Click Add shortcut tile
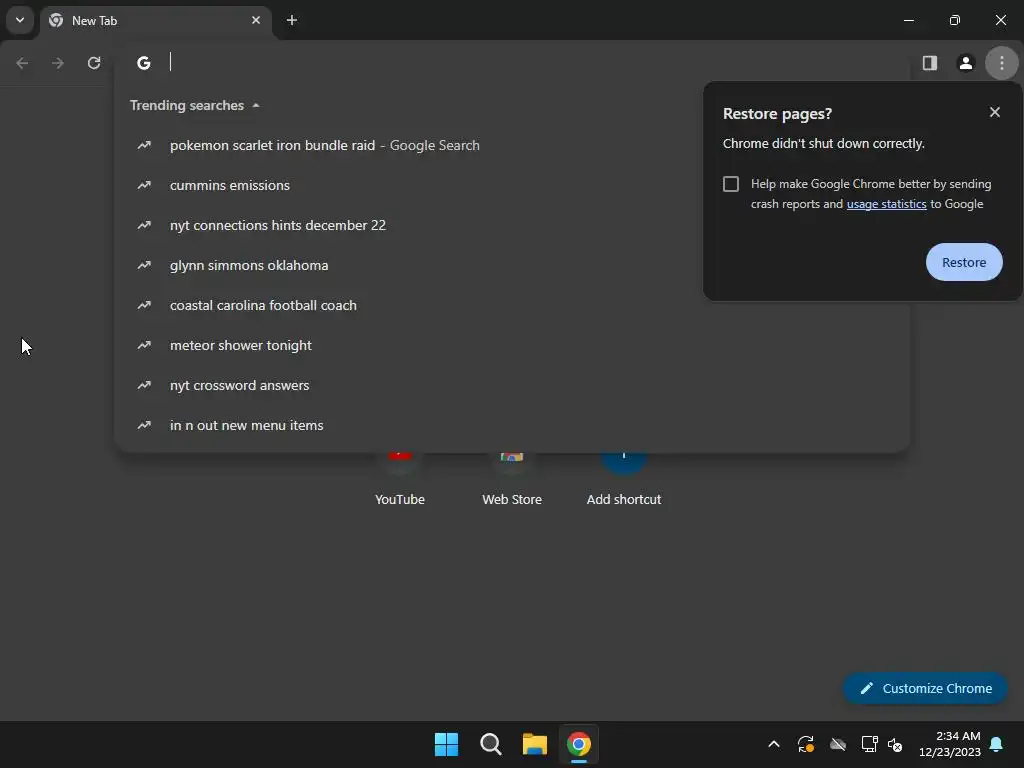This screenshot has width=1024, height=768. click(x=624, y=480)
